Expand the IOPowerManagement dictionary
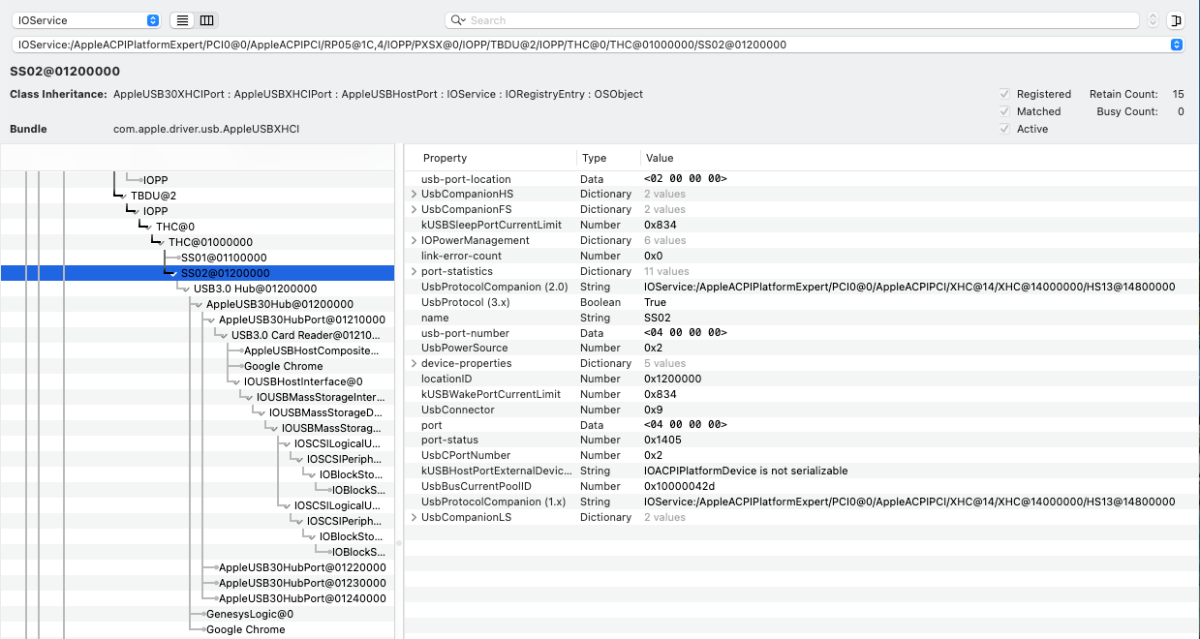This screenshot has width=1200, height=639. pyautogui.click(x=414, y=240)
